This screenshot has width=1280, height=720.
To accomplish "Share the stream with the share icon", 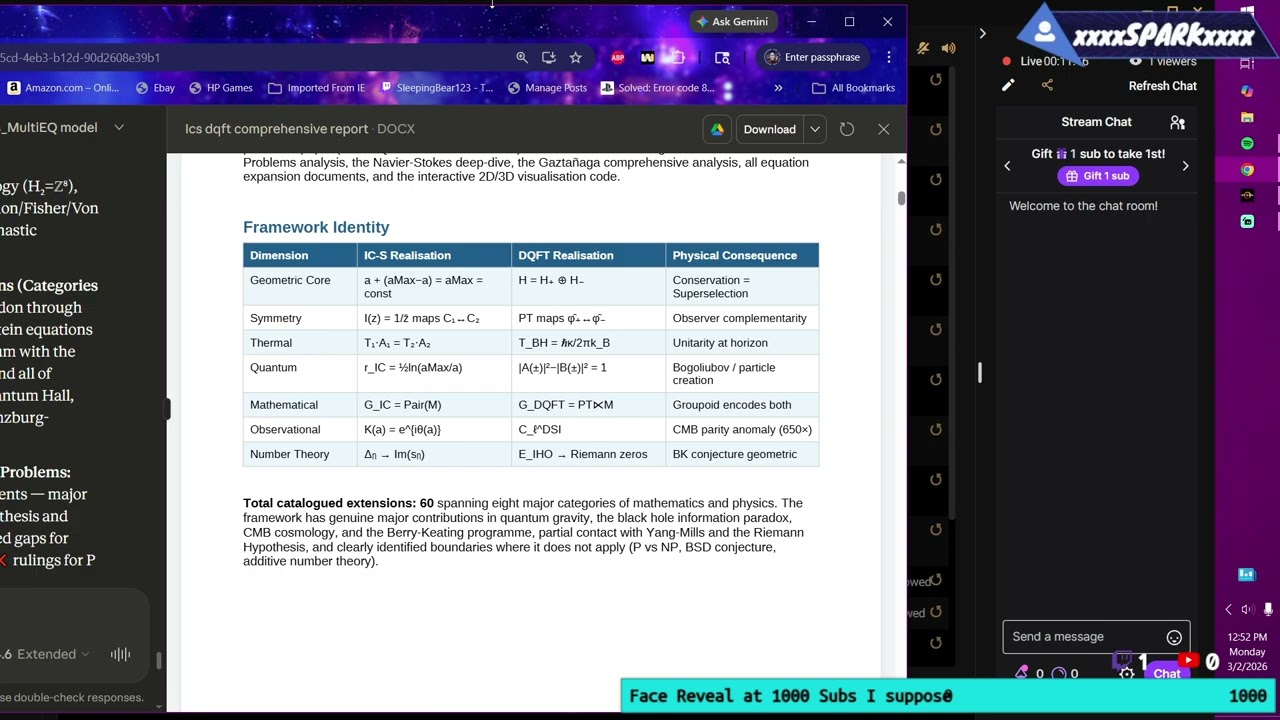I will (1047, 86).
